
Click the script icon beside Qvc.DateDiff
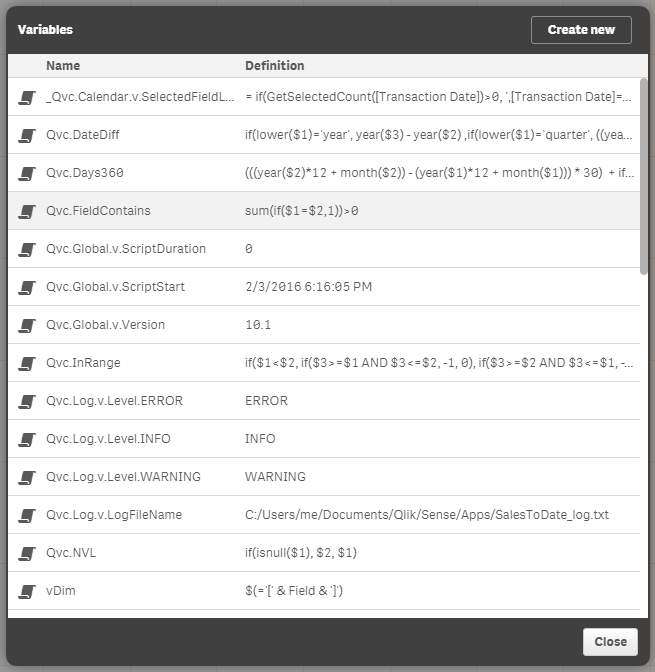pyautogui.click(x=27, y=135)
